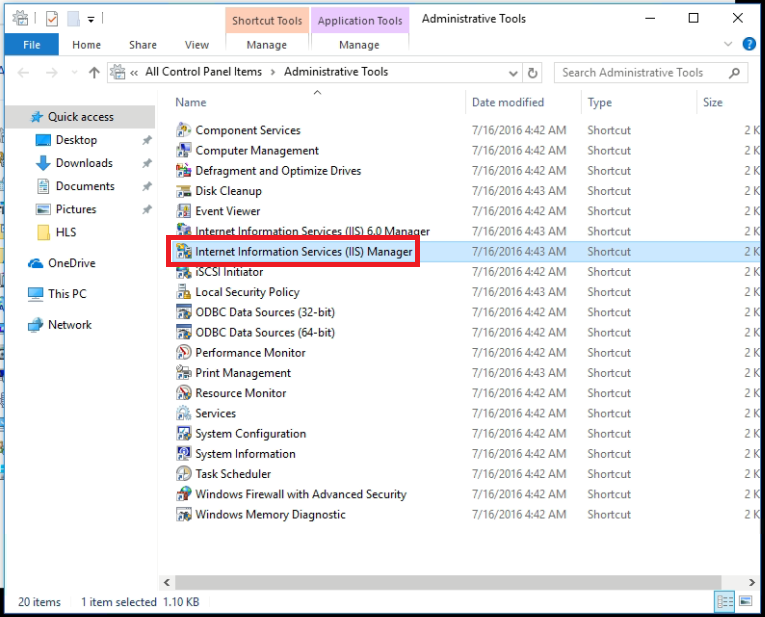Open the Share ribbon tab
This screenshot has height=617, width=765.
pyautogui.click(x=142, y=45)
